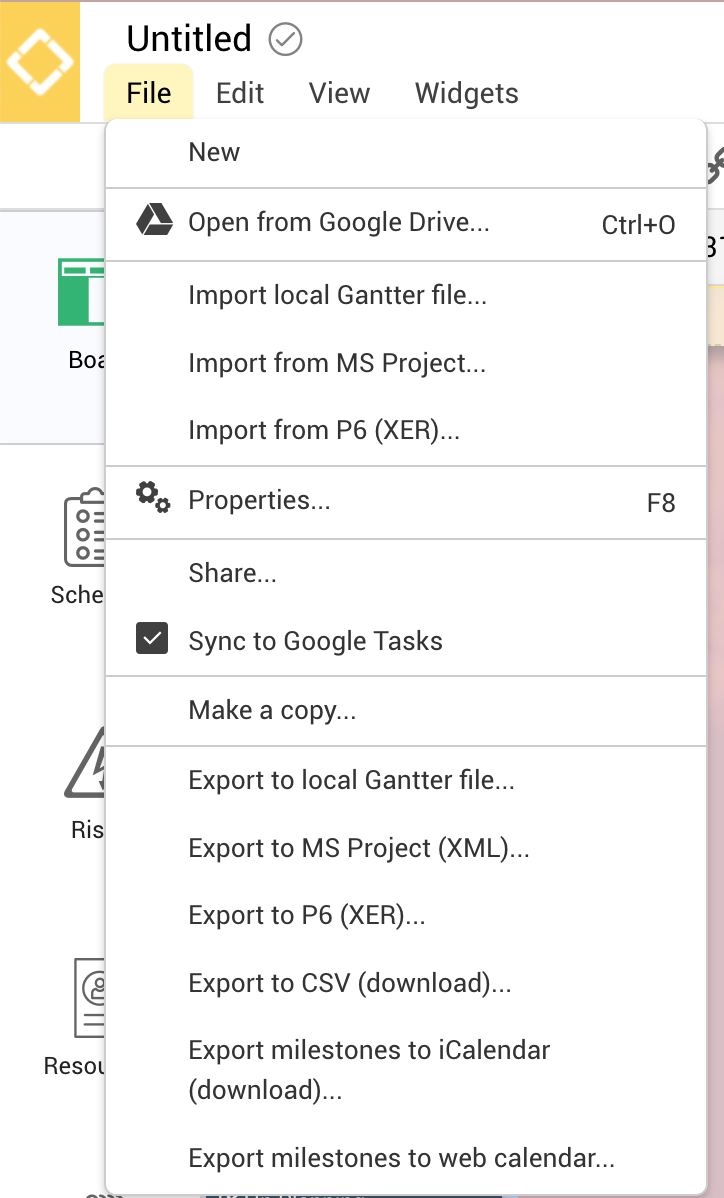Open the View menu
724x1198 pixels.
[339, 93]
